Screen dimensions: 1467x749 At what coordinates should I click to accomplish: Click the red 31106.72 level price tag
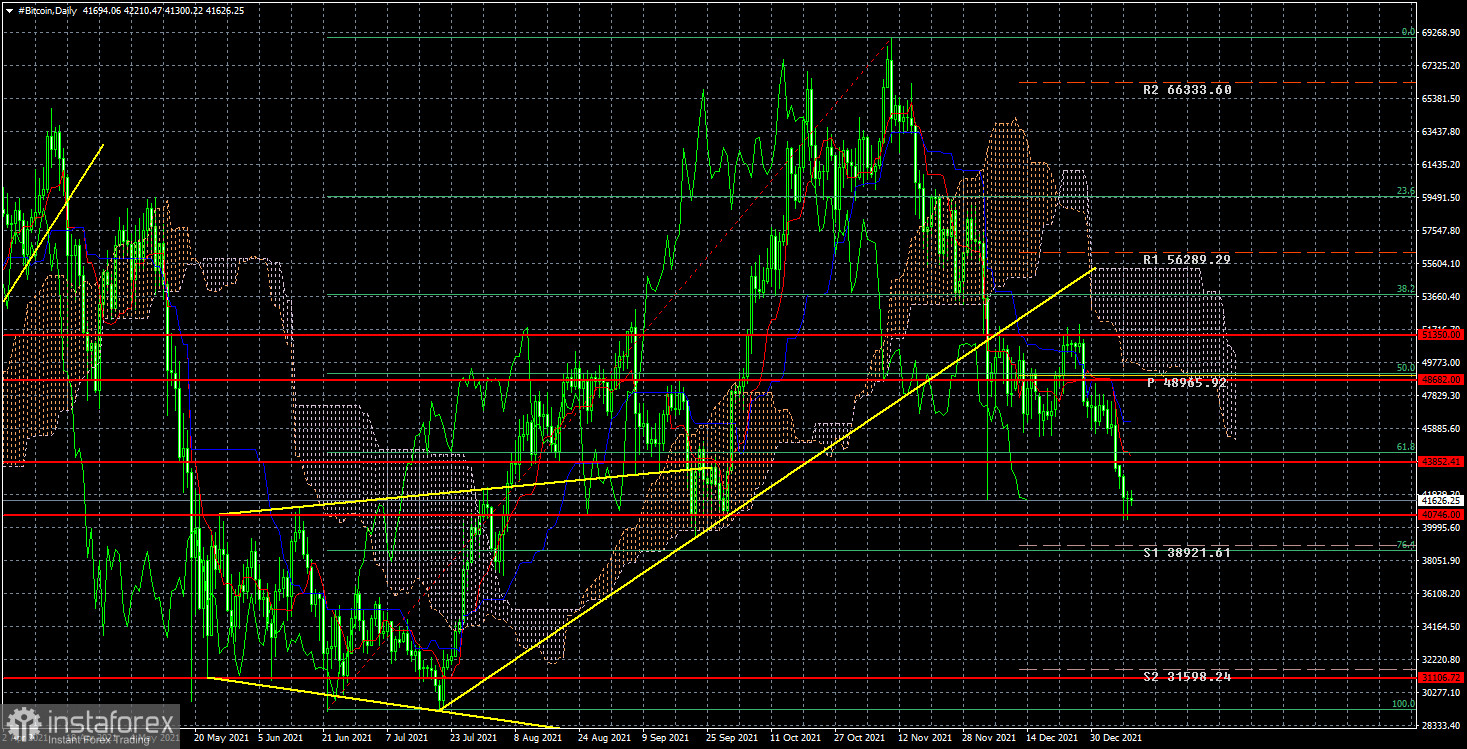[1442, 678]
